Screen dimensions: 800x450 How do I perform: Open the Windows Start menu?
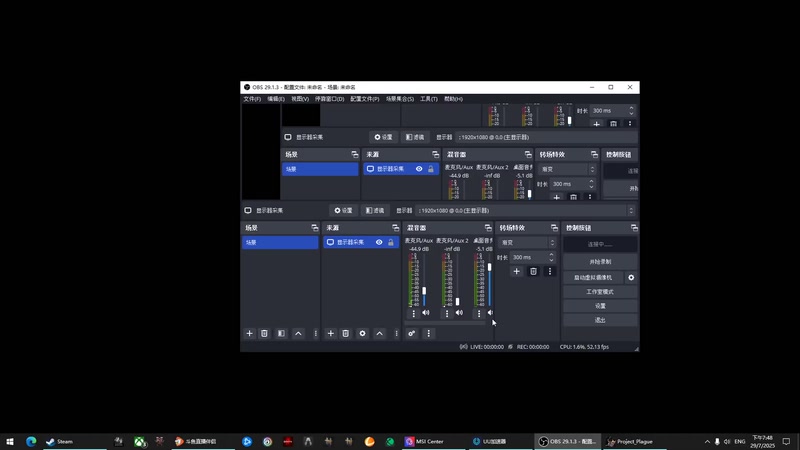[x=10, y=441]
